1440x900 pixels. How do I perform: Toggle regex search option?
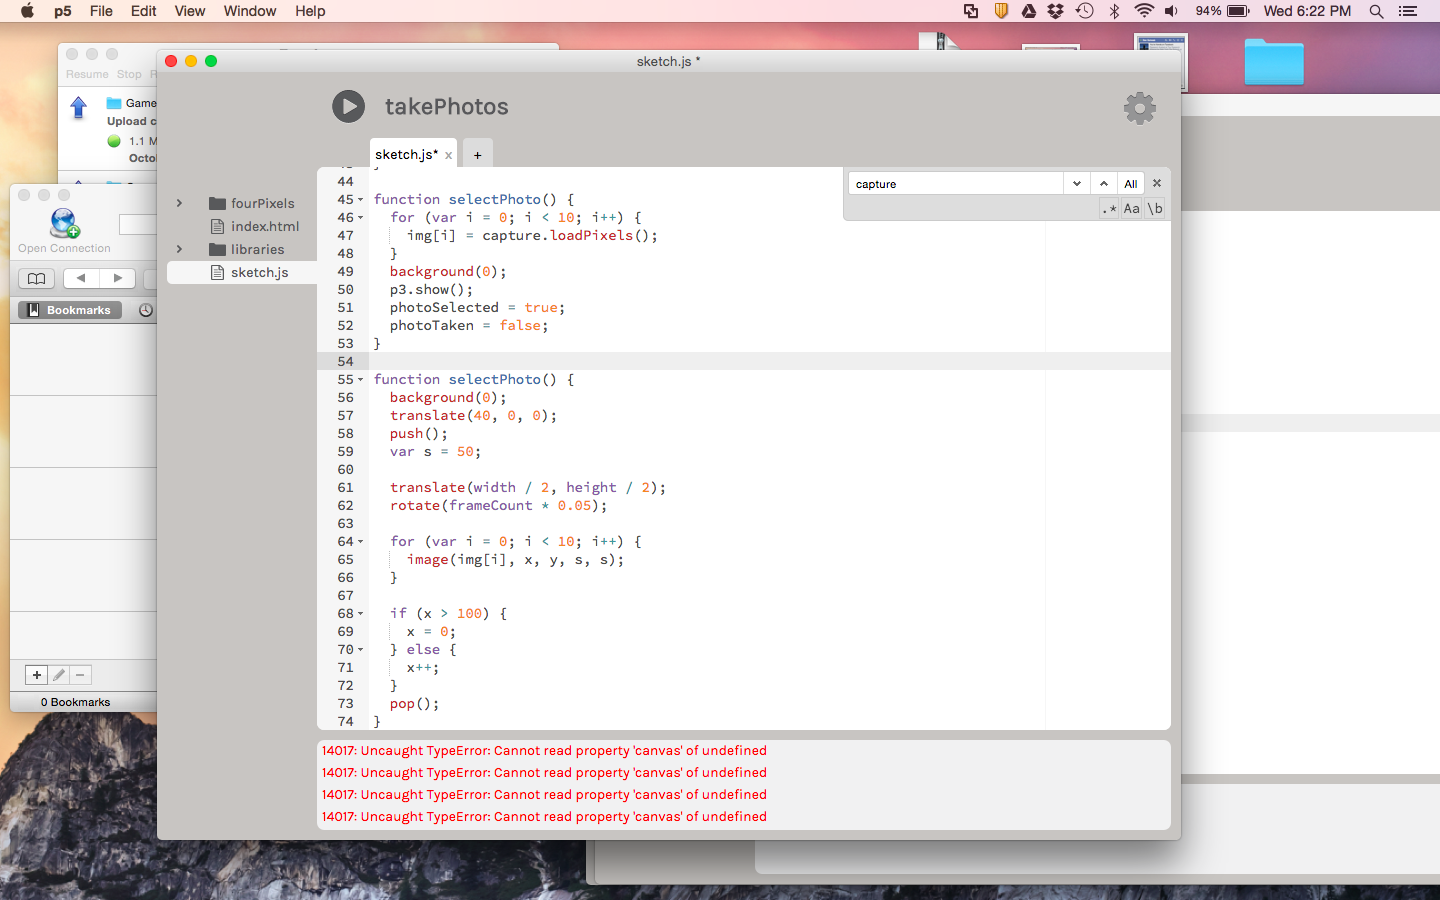point(1108,209)
